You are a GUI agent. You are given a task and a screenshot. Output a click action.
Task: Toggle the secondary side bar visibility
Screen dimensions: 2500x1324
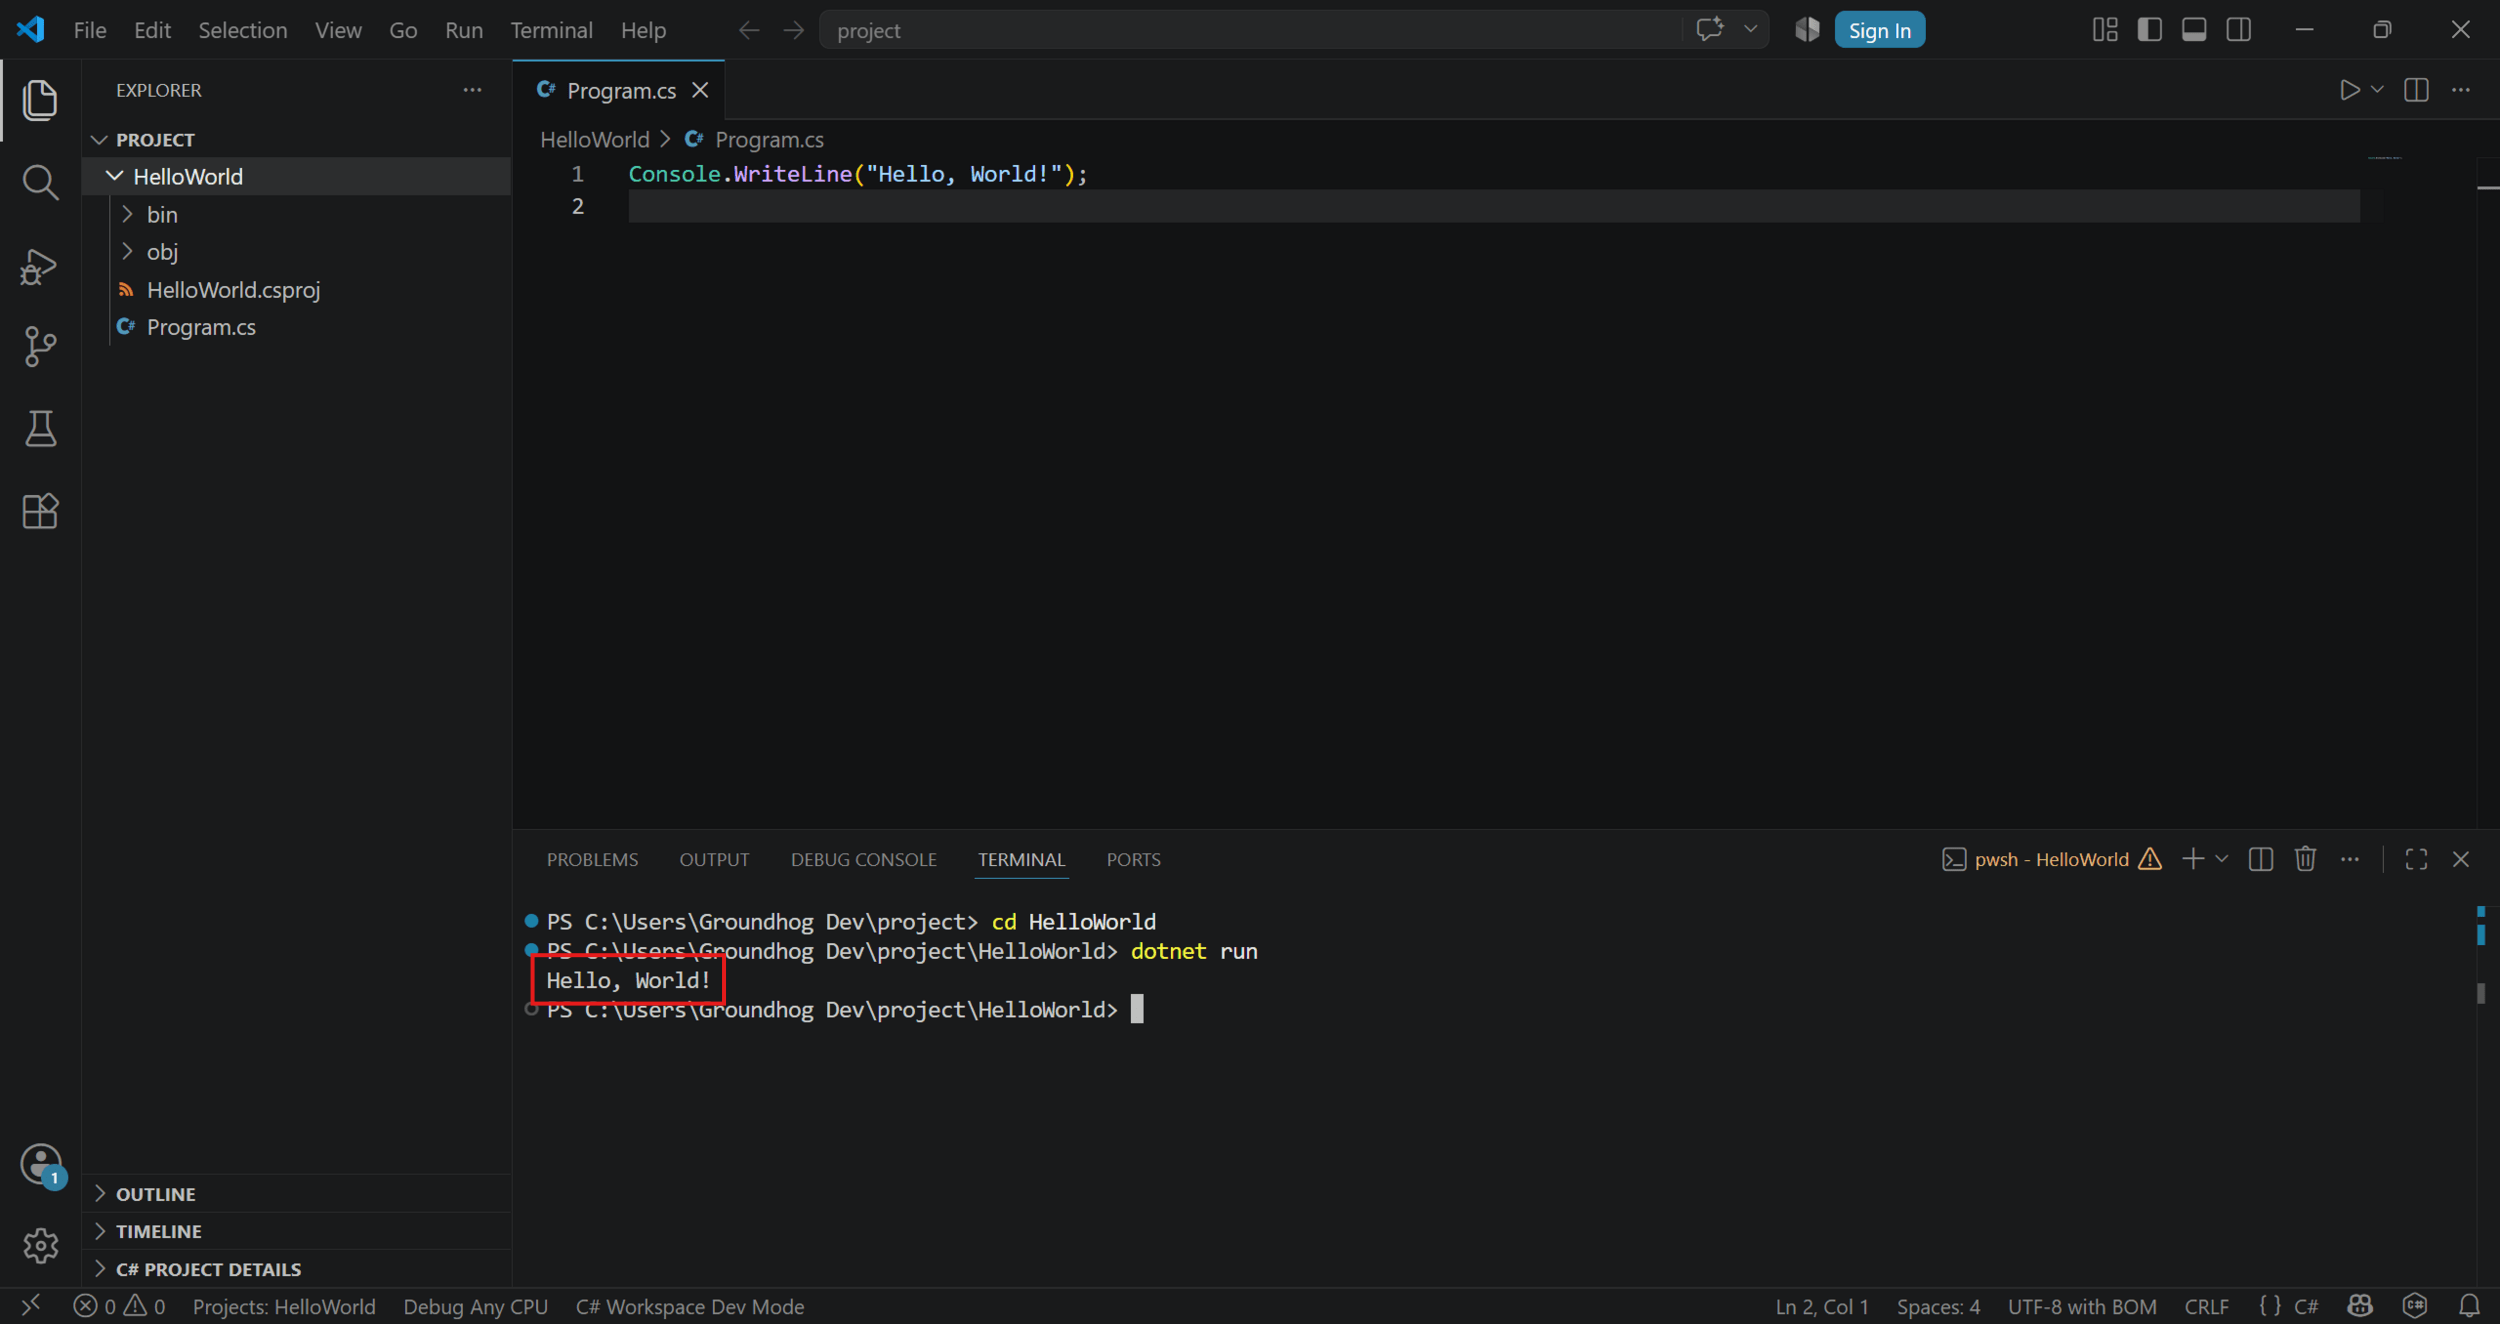click(2239, 30)
